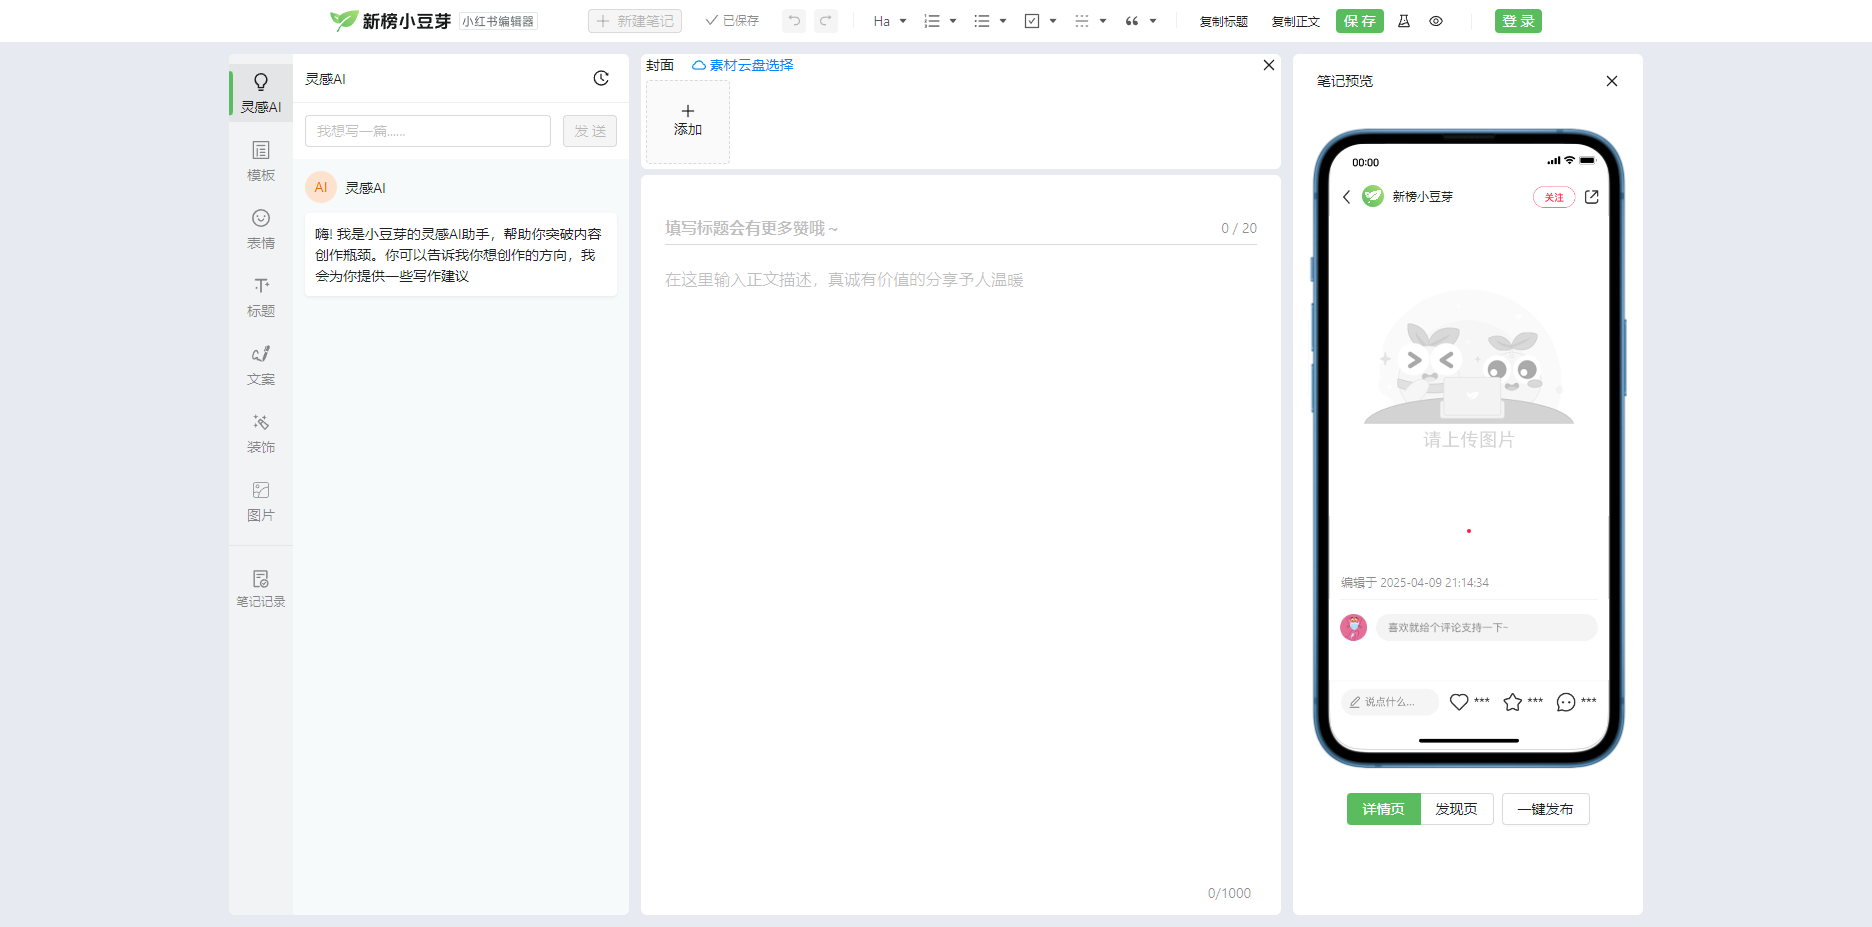Expand numbered list style dropdown arrow
1872x927 pixels.
coord(953,21)
